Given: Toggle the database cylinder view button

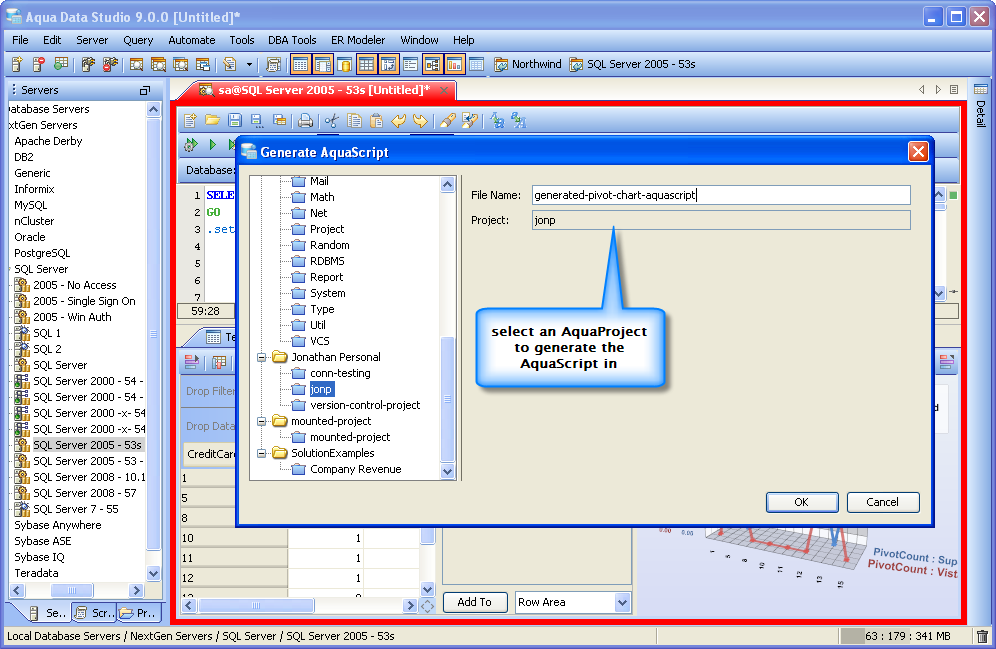Looking at the screenshot, I should tap(344, 64).
